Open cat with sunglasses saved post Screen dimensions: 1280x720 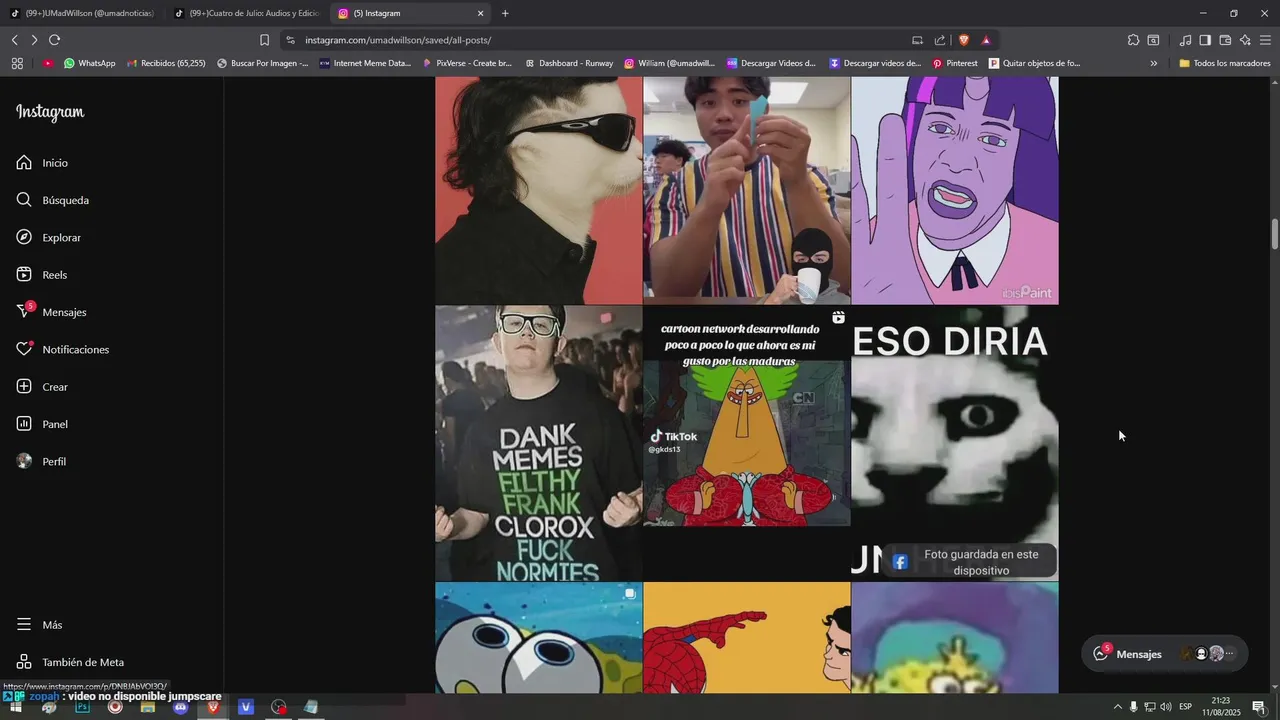(538, 190)
